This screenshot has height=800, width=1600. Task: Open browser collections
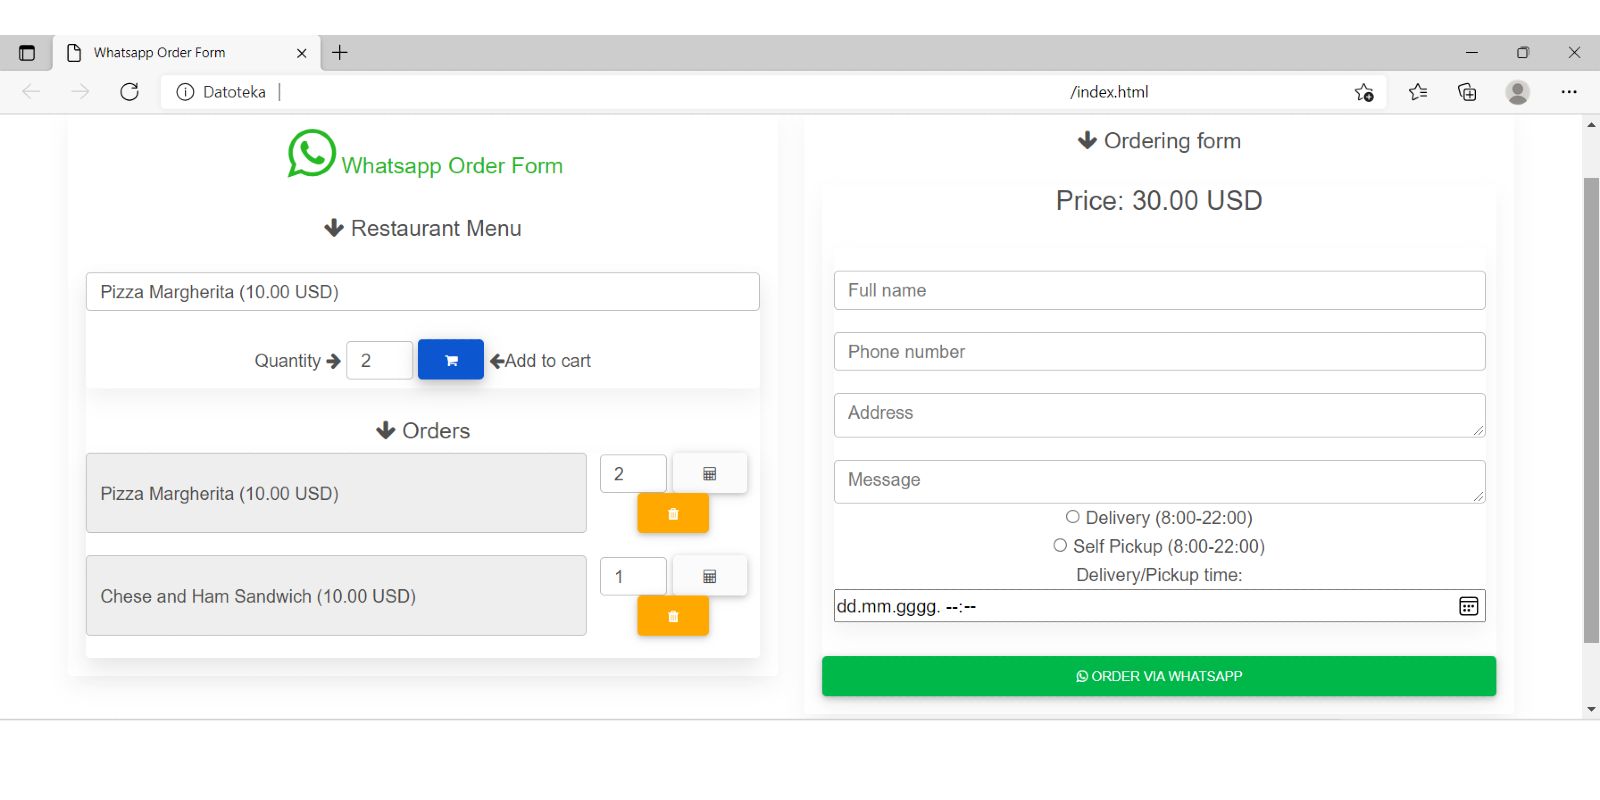(x=1467, y=92)
